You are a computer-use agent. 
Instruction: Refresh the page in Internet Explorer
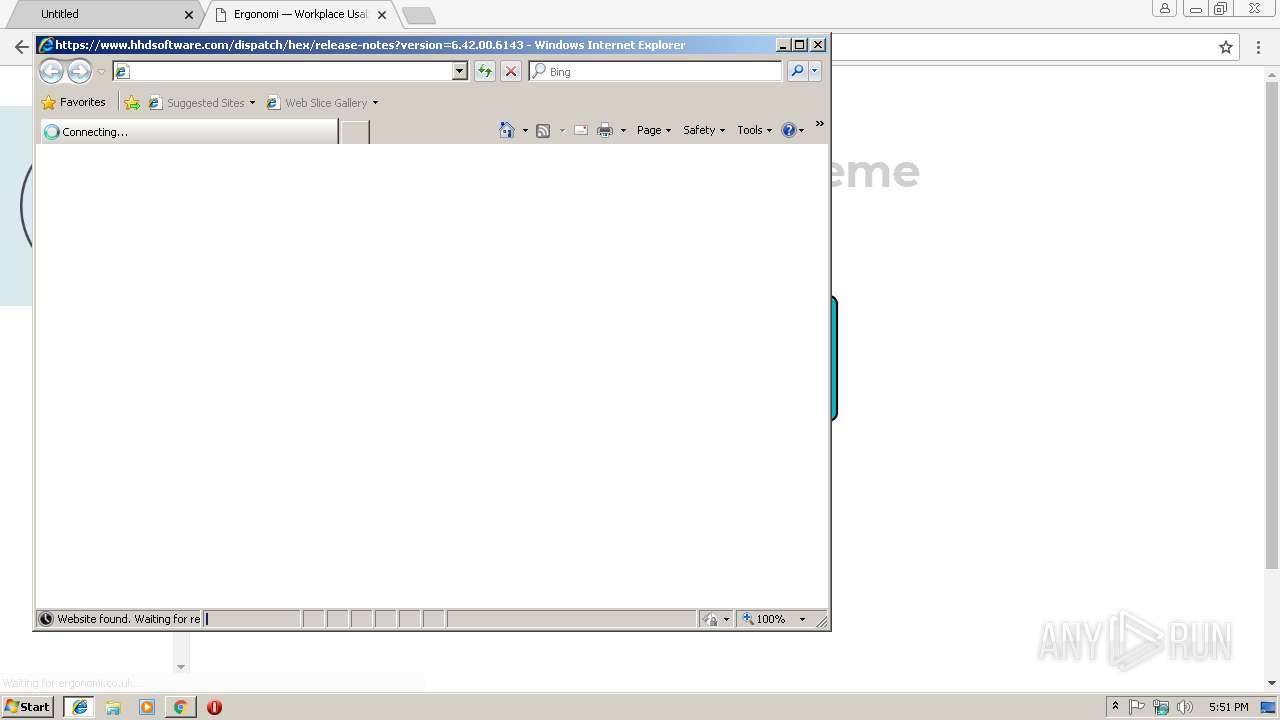point(484,71)
